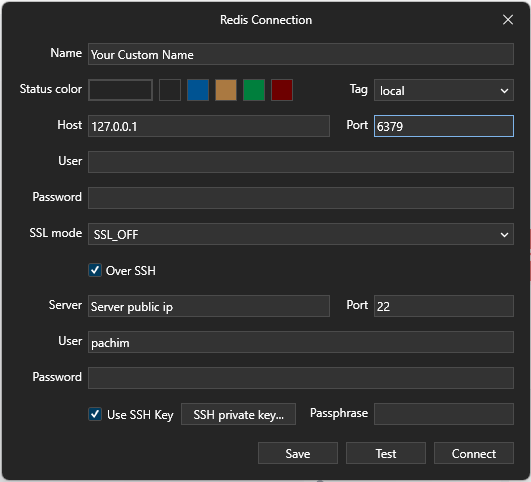531x482 pixels.
Task: Expand the SSL mode dropdown
Action: (301, 234)
